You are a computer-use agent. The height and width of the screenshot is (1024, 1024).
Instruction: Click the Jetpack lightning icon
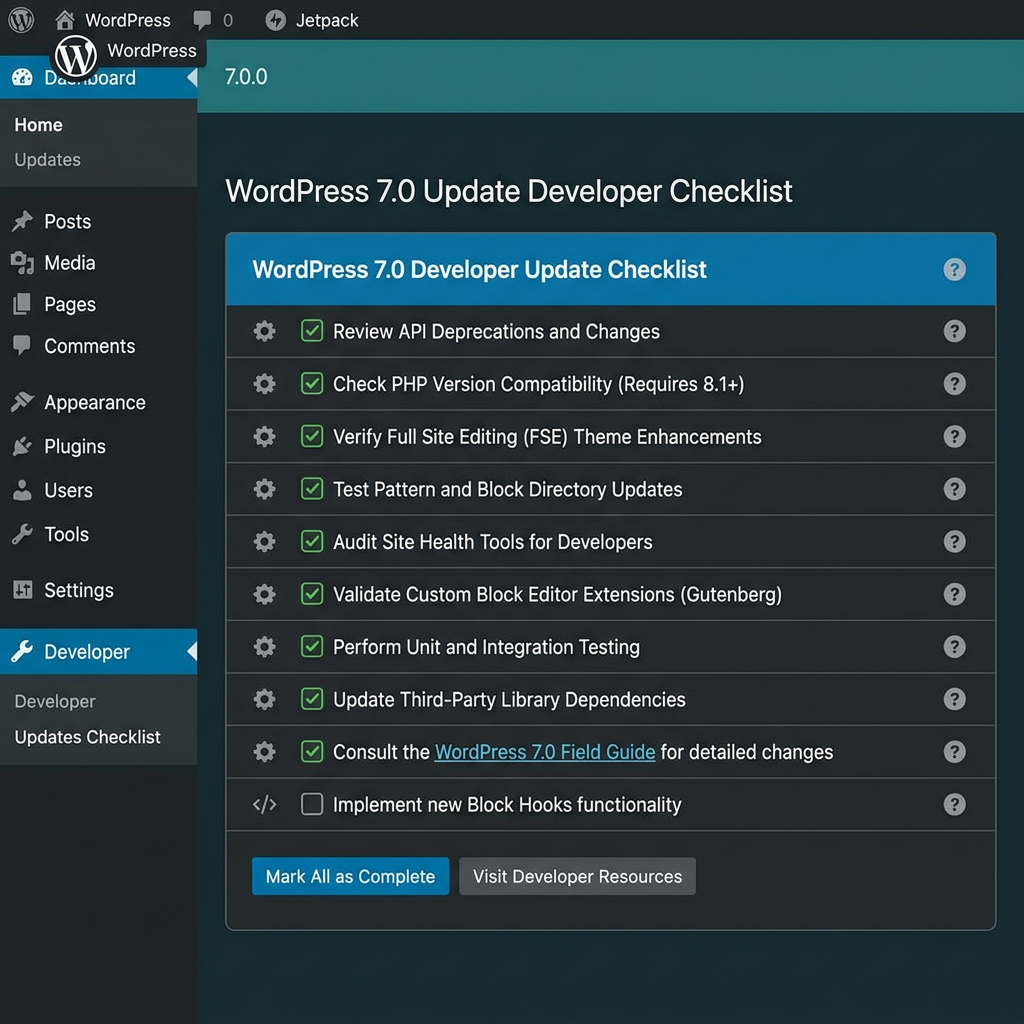(276, 20)
